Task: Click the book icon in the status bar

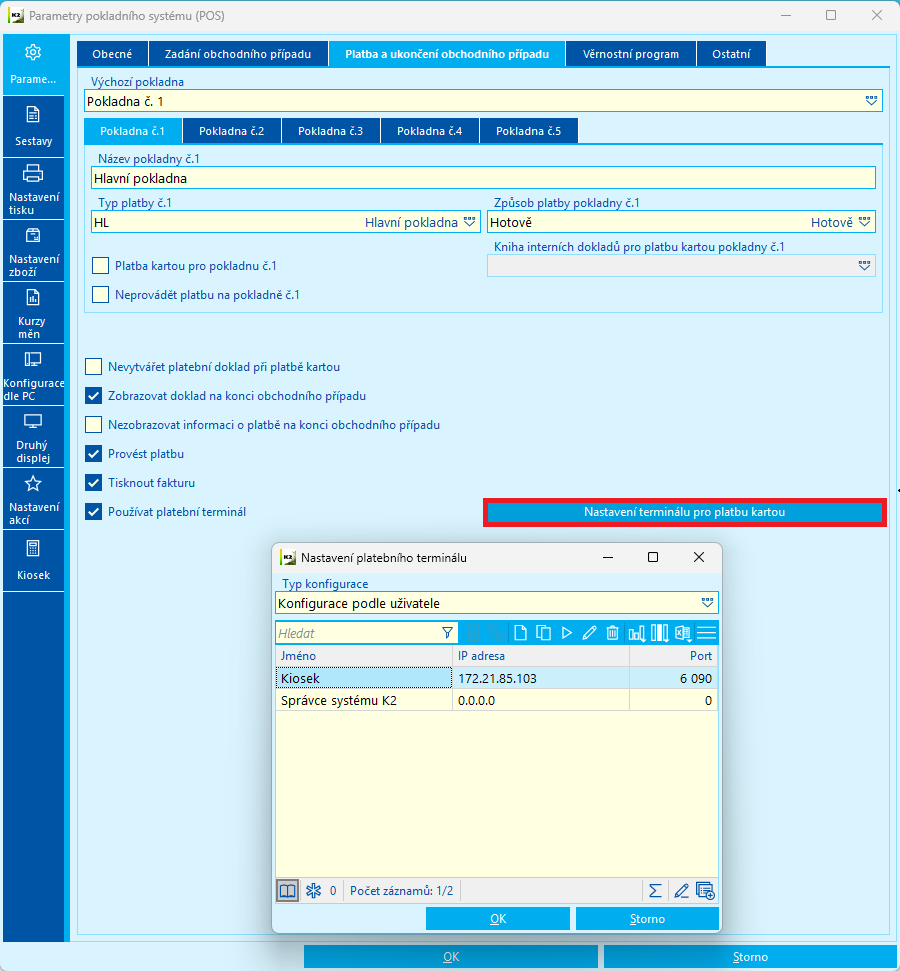Action: pos(287,891)
